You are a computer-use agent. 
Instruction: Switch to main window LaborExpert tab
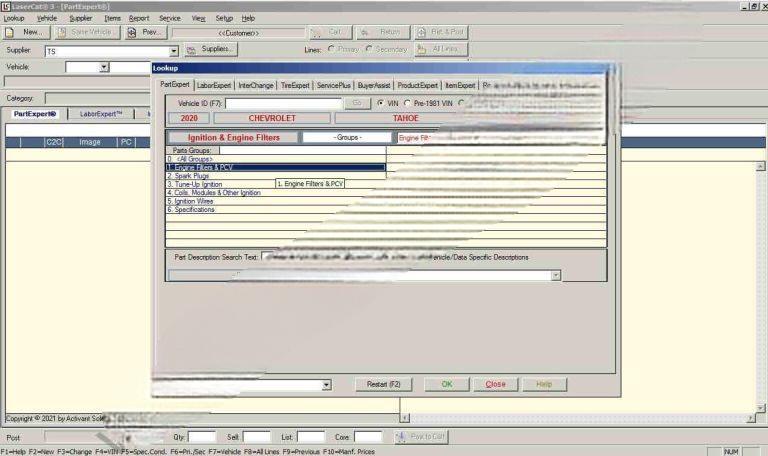[101, 114]
